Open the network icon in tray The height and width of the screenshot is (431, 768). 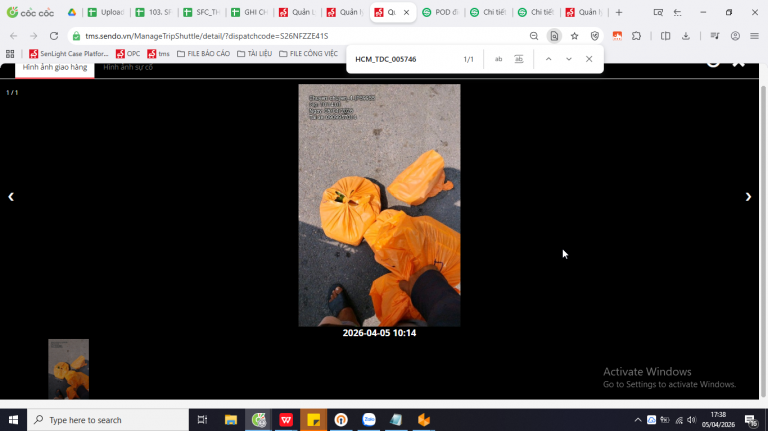pos(679,420)
